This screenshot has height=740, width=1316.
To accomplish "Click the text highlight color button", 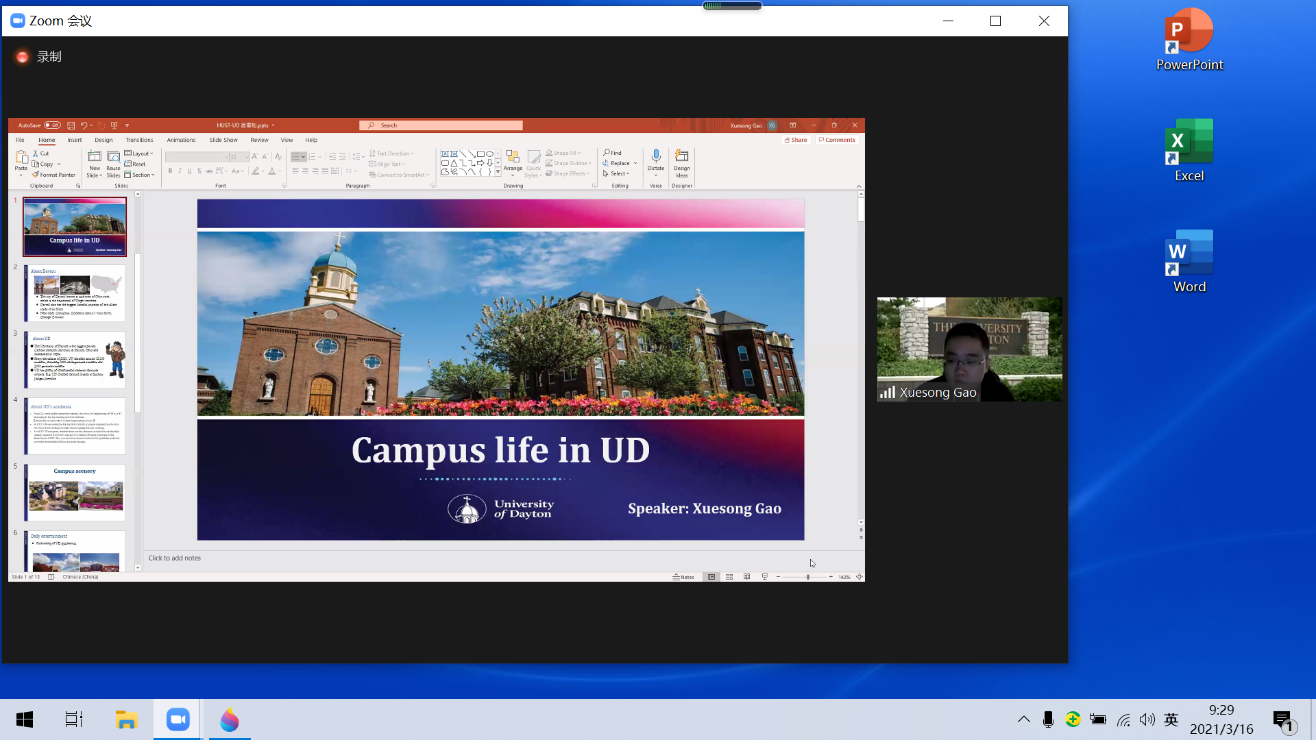I will (x=256, y=171).
